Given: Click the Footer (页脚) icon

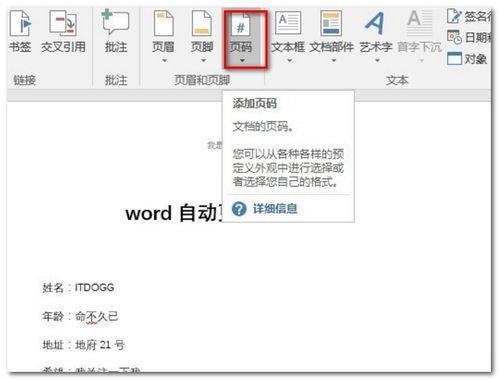Looking at the screenshot, I should pyautogui.click(x=202, y=23).
